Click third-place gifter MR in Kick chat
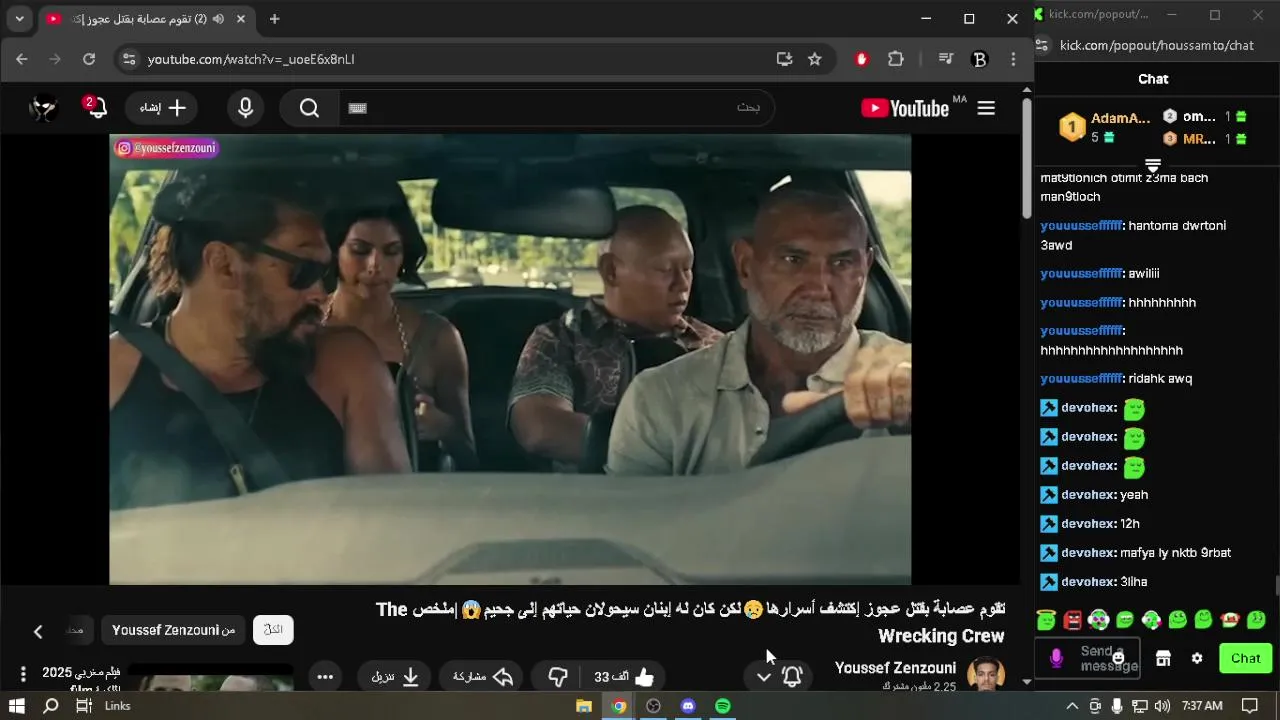 [x=1205, y=139]
